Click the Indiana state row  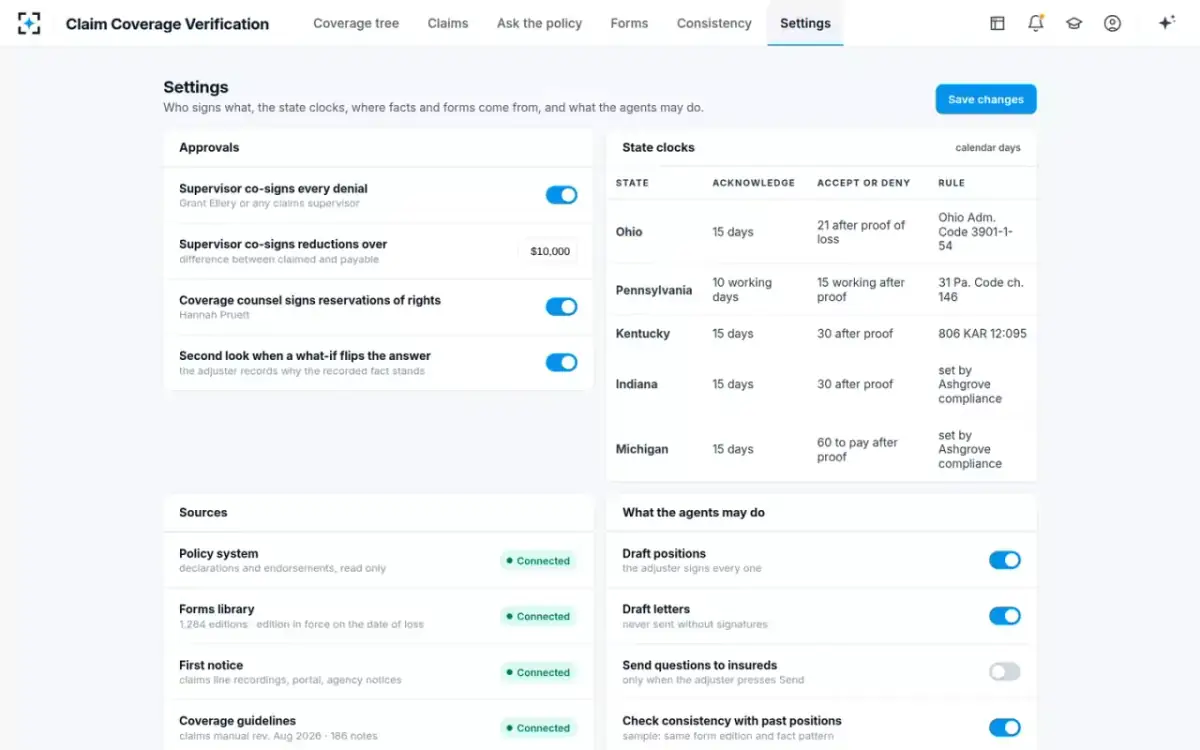tap(821, 384)
